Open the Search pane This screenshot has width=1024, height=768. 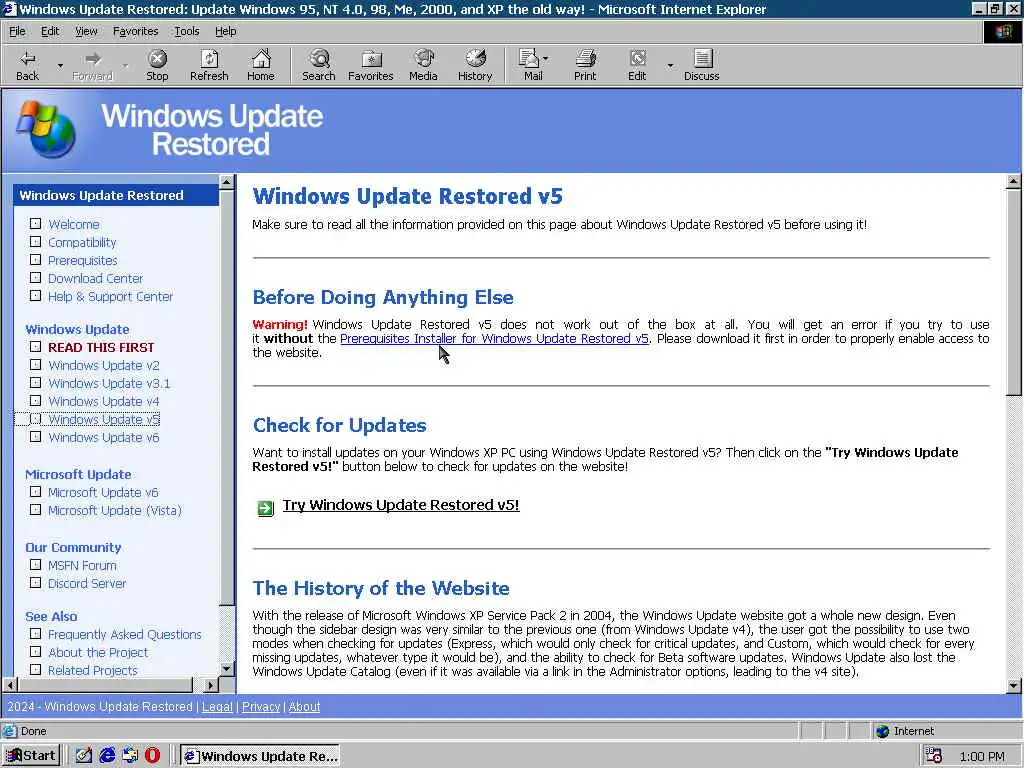pyautogui.click(x=319, y=65)
